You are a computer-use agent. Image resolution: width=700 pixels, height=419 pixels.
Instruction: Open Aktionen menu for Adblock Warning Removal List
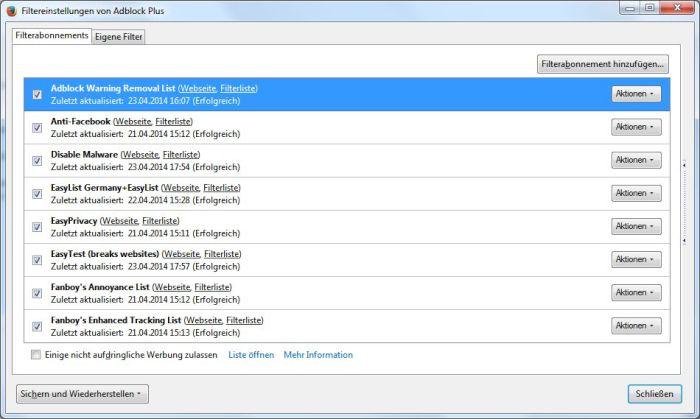point(636,94)
